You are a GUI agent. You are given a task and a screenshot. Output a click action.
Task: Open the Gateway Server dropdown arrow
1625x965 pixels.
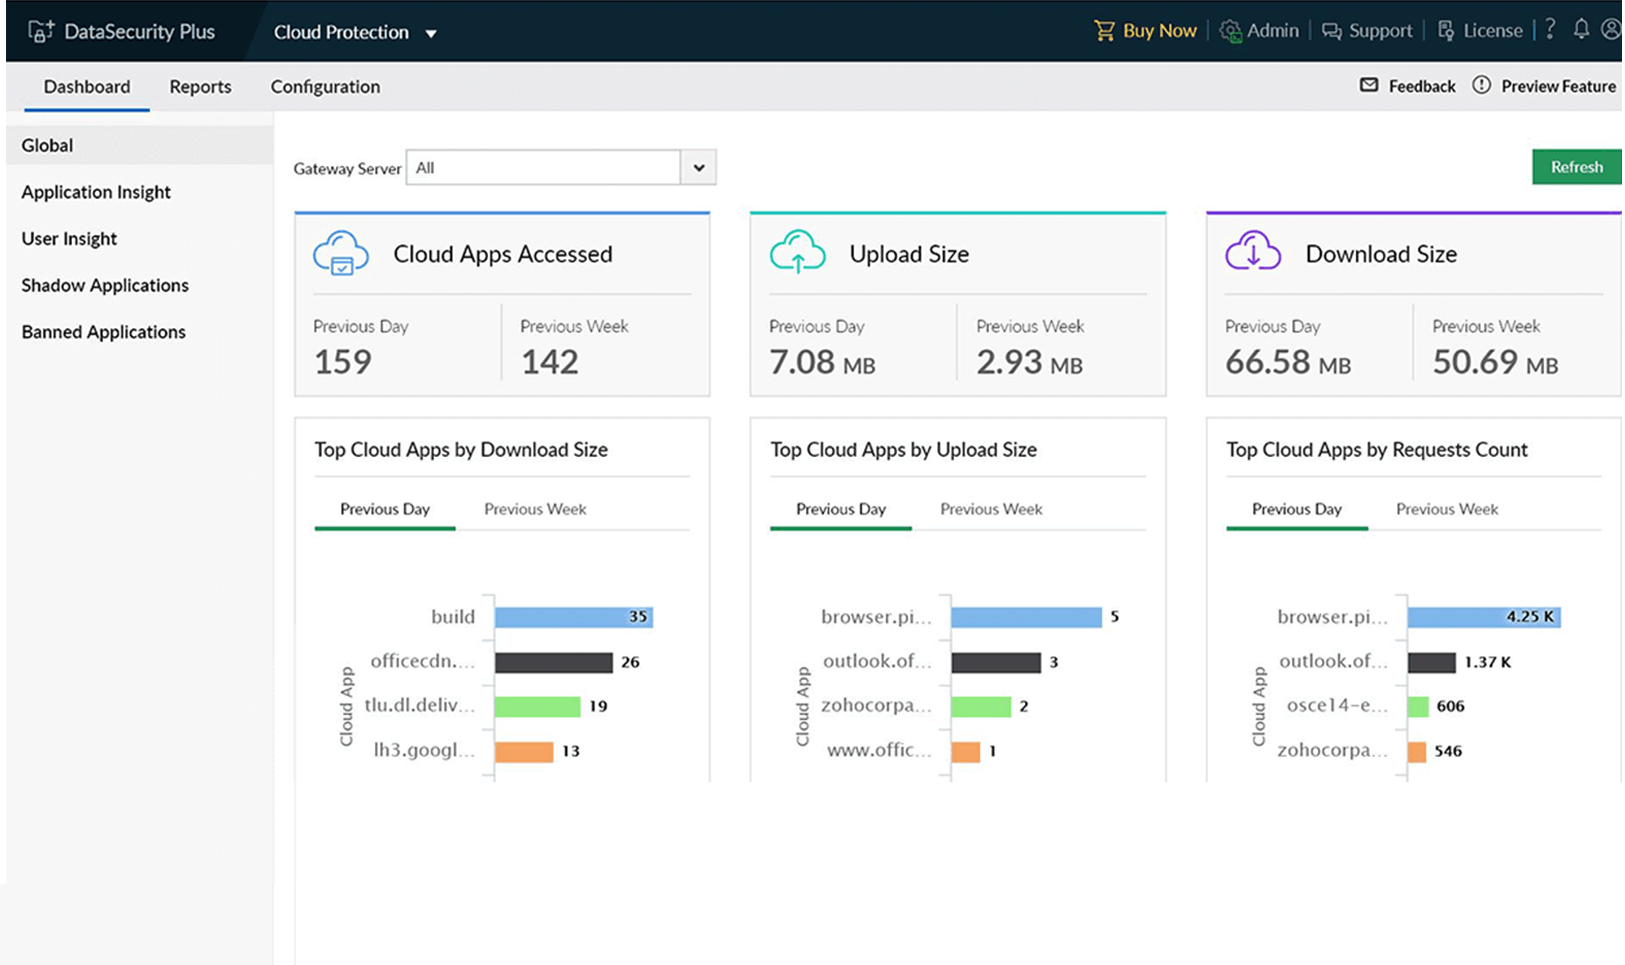tap(699, 168)
